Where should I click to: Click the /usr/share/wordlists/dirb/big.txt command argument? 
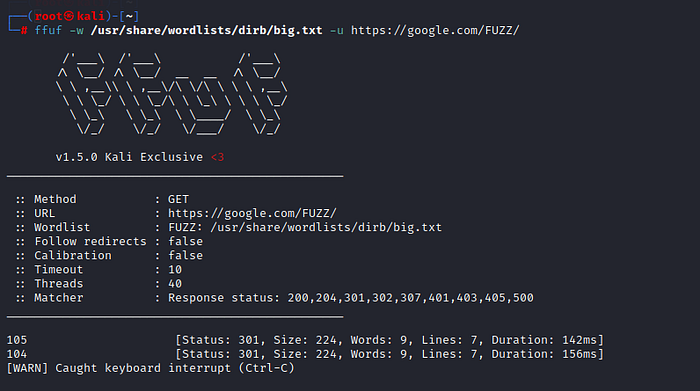(206, 30)
